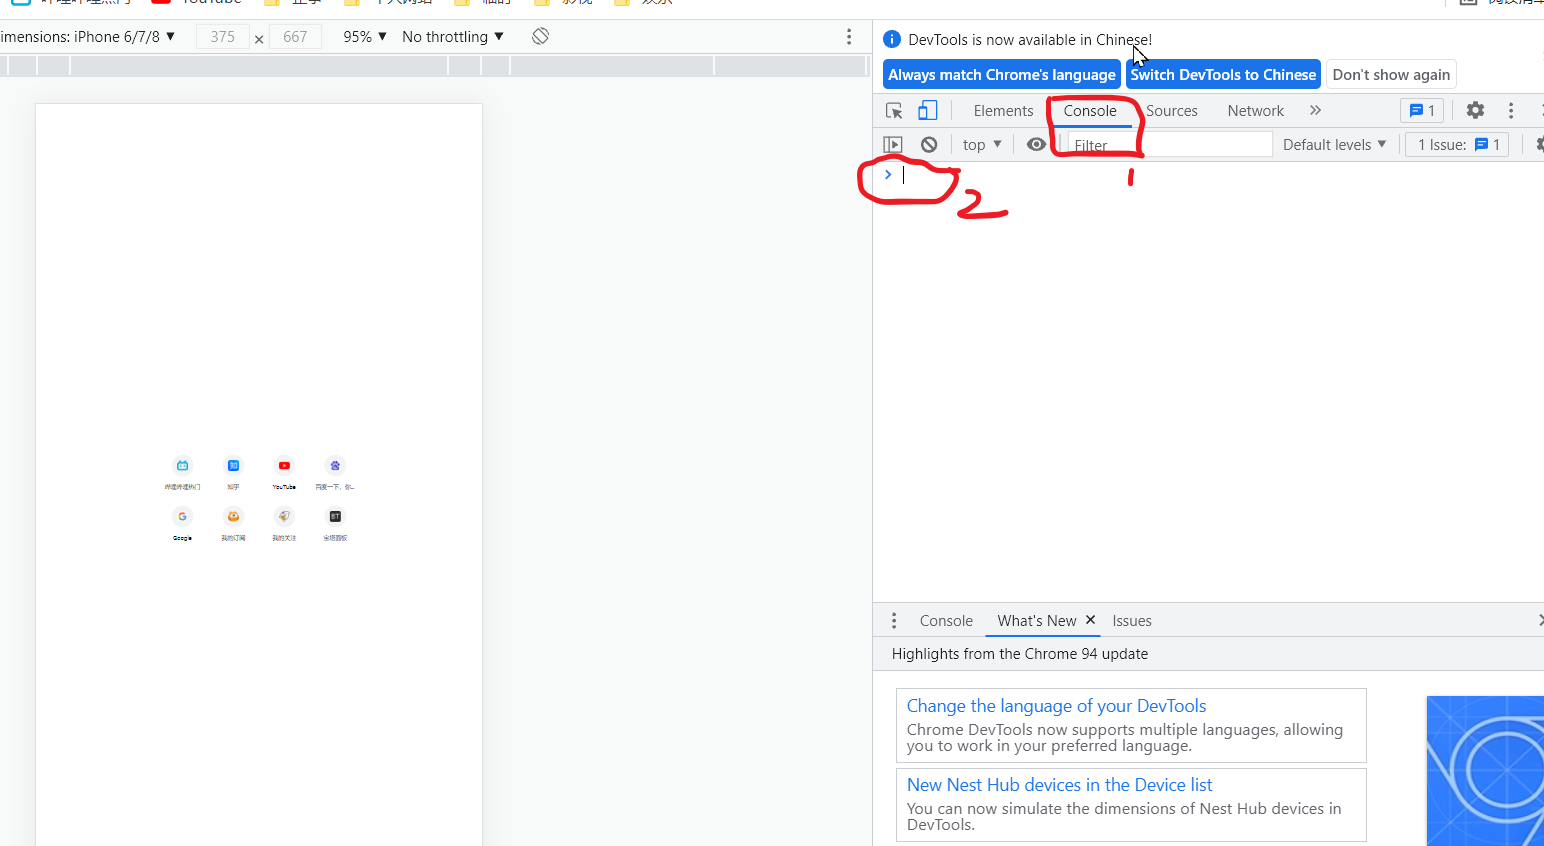Viewport: 1544px width, 846px height.
Task: Close the What's New drawer tab
Action: (x=1091, y=620)
